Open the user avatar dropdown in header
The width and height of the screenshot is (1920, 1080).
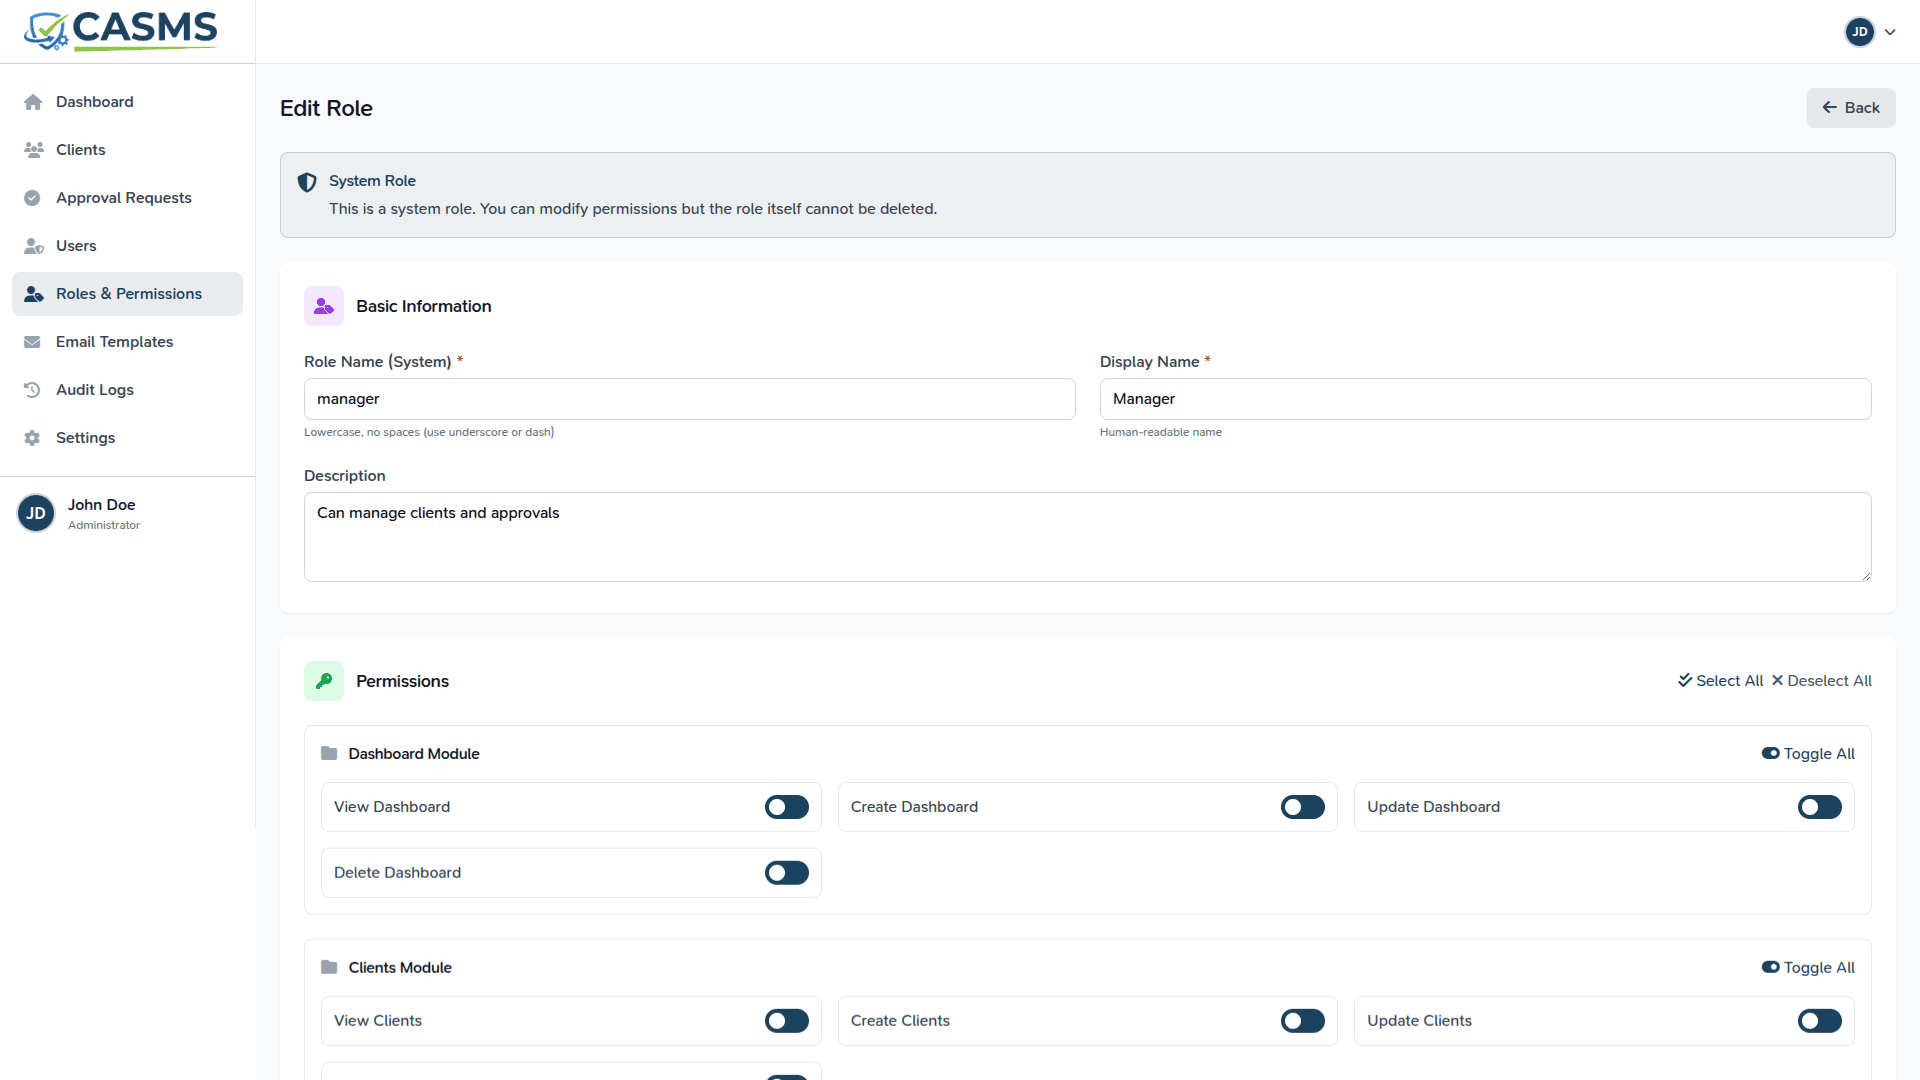pyautogui.click(x=1870, y=32)
